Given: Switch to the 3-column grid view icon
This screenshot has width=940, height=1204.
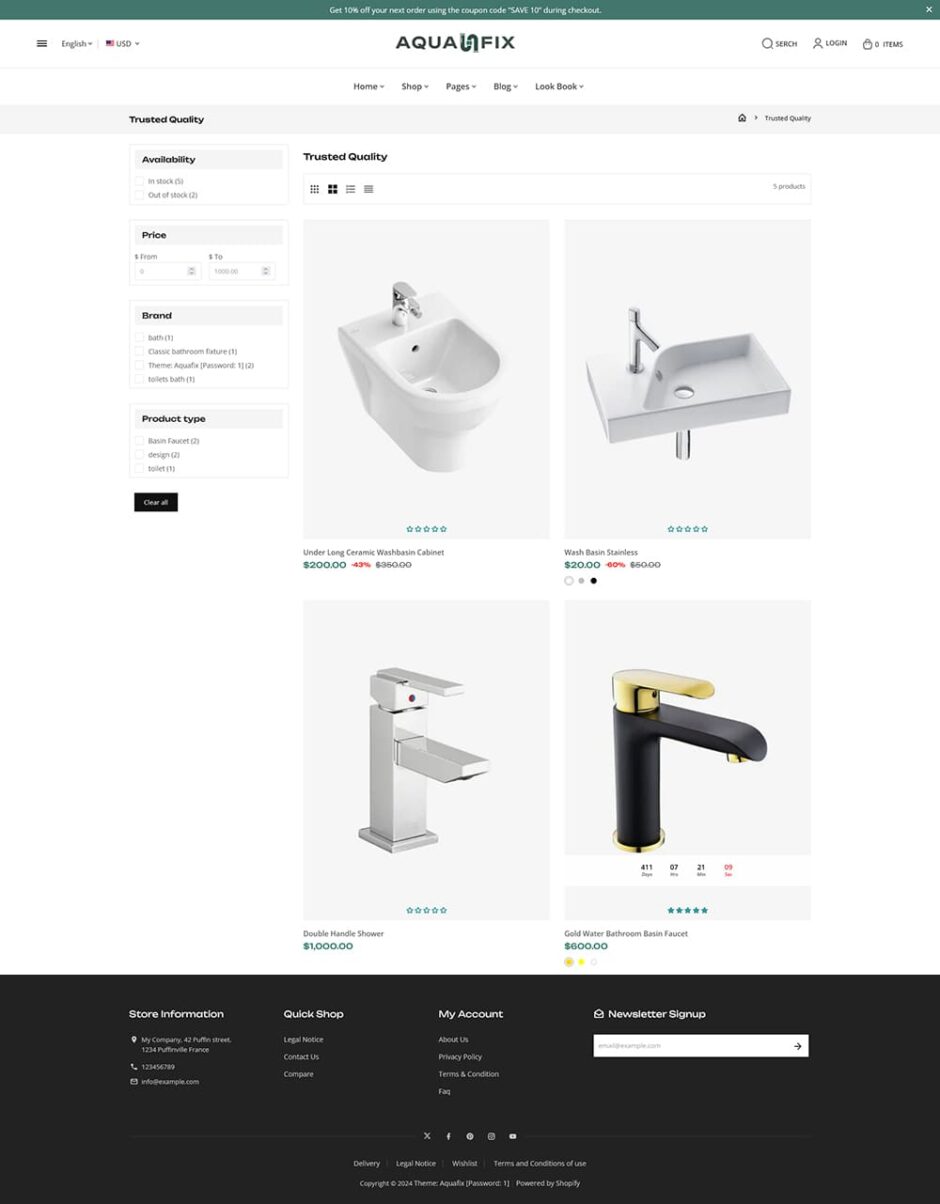Looking at the screenshot, I should (314, 189).
